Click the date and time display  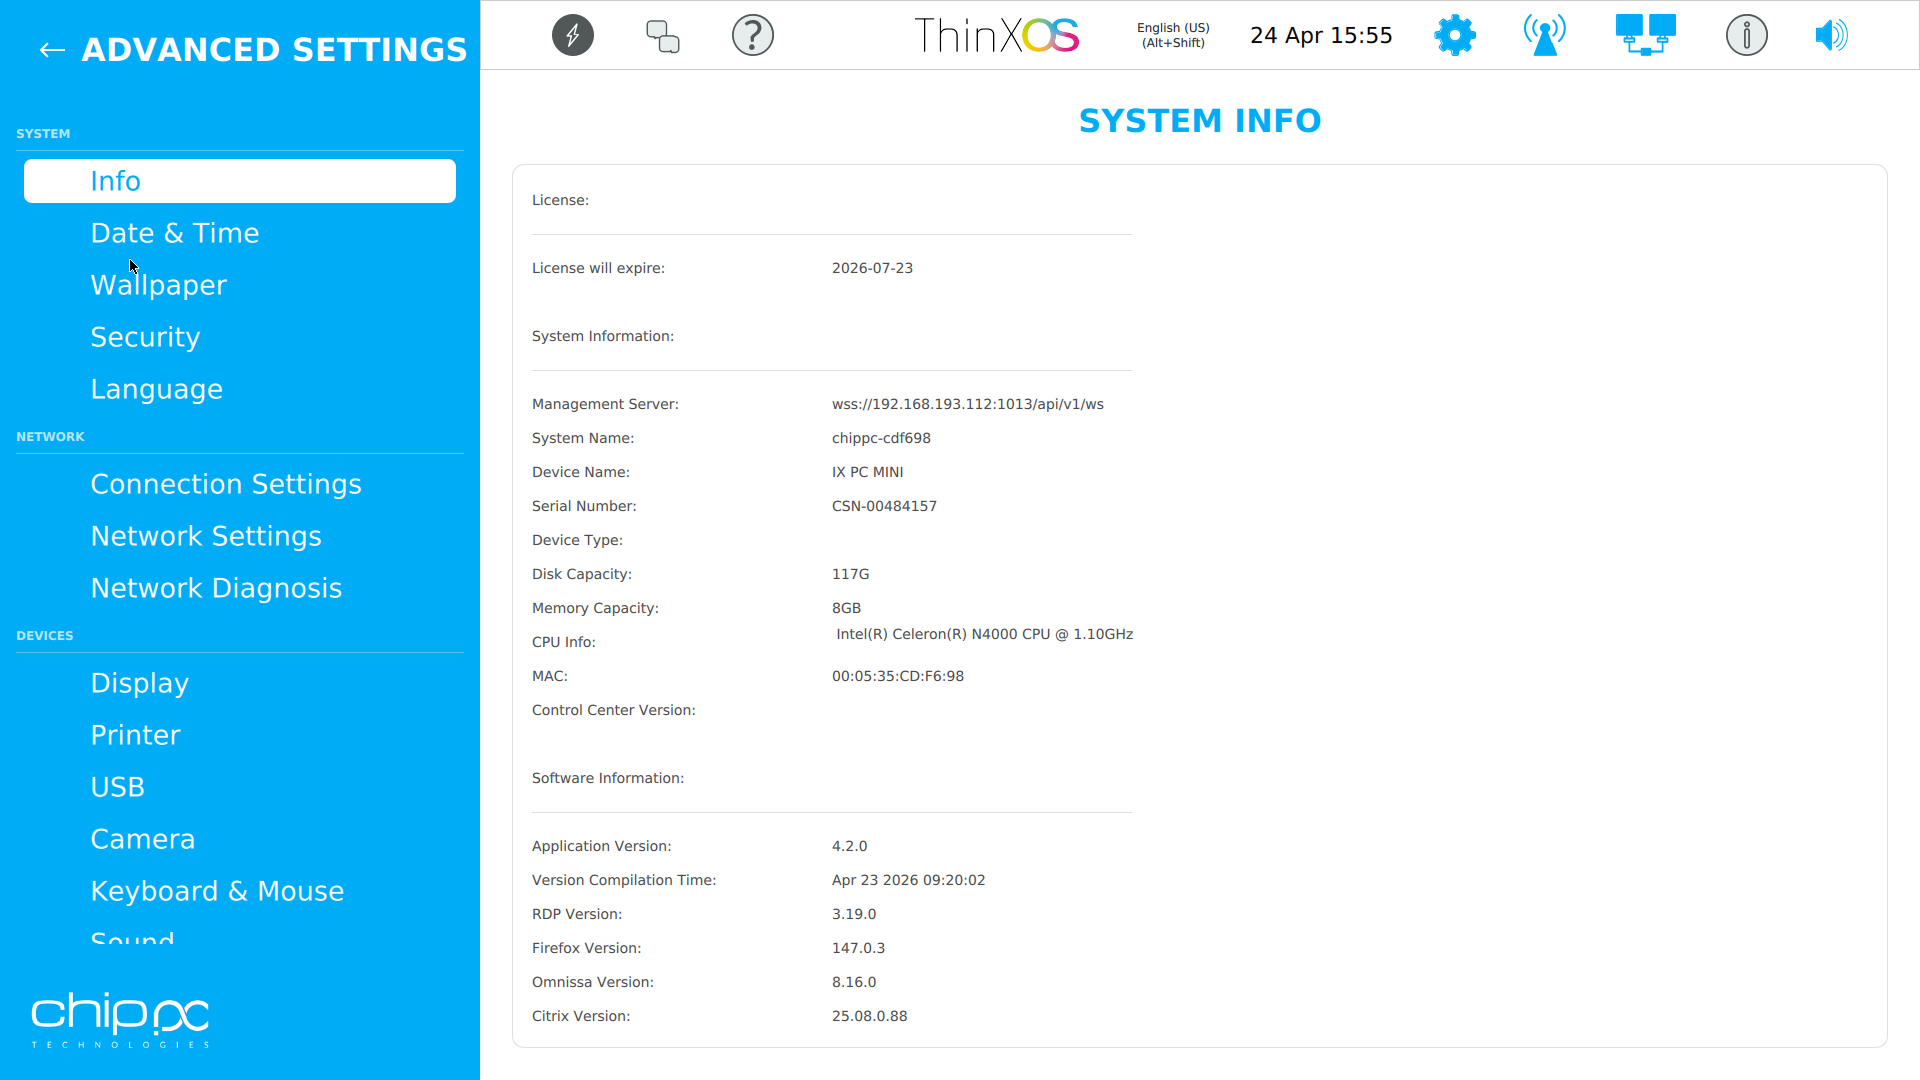click(1321, 35)
